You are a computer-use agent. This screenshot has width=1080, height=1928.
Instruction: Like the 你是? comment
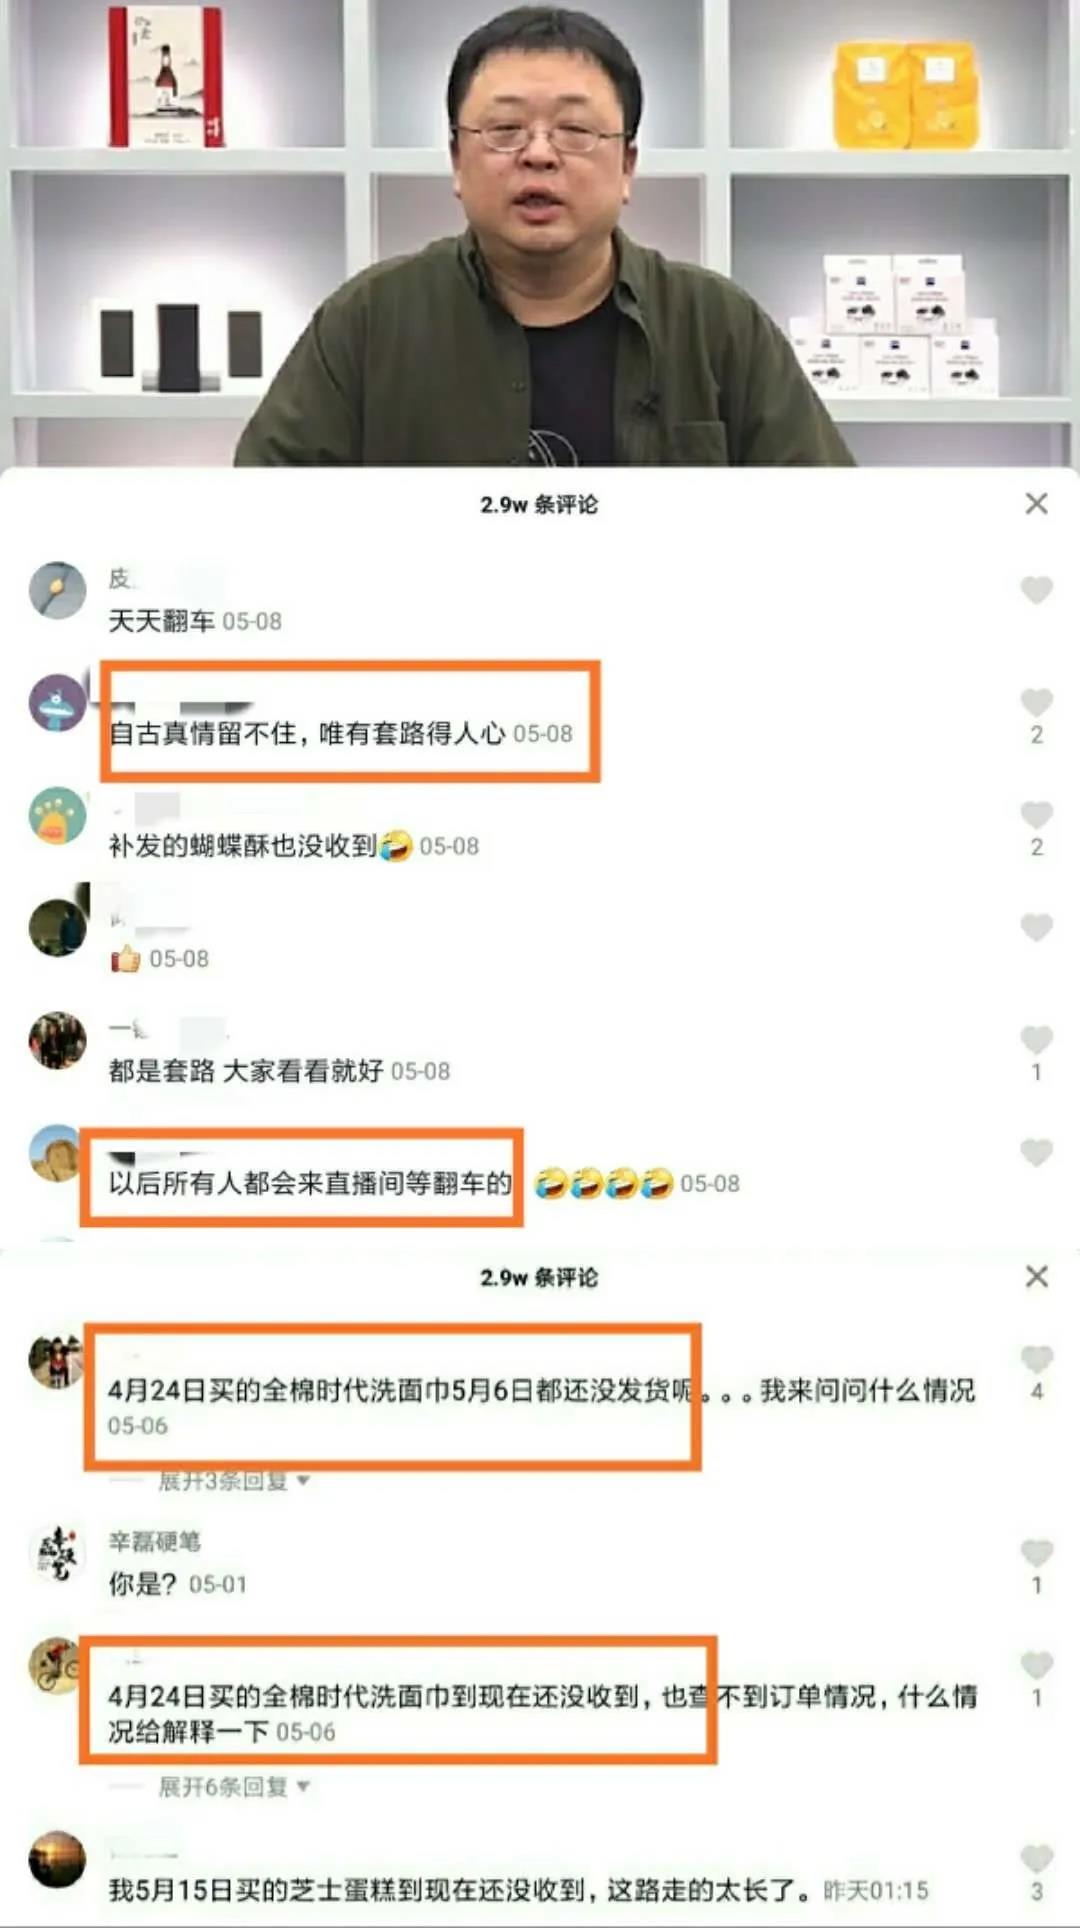coord(1037,1553)
